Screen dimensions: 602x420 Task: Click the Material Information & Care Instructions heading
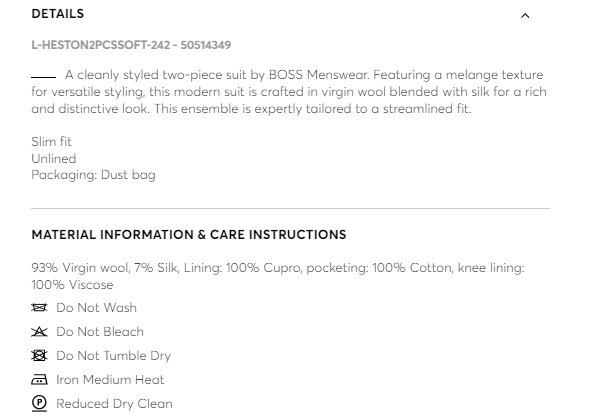click(189, 235)
